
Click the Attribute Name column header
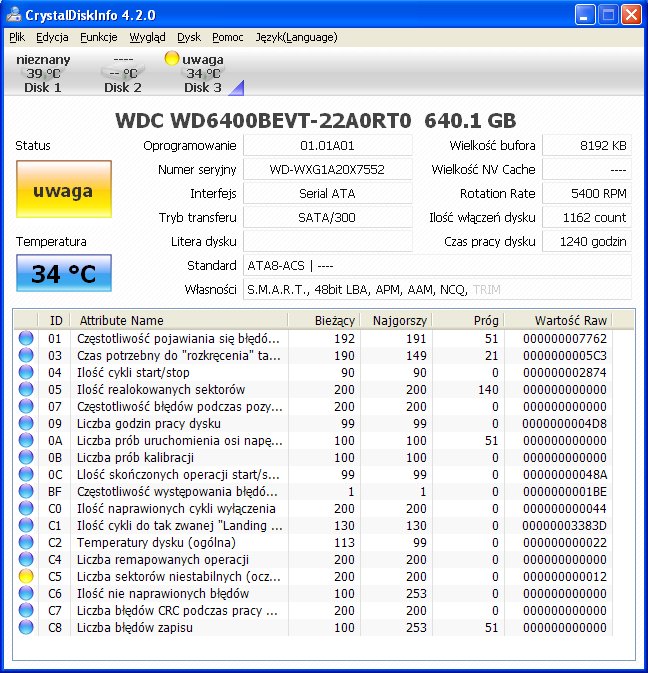coord(179,320)
